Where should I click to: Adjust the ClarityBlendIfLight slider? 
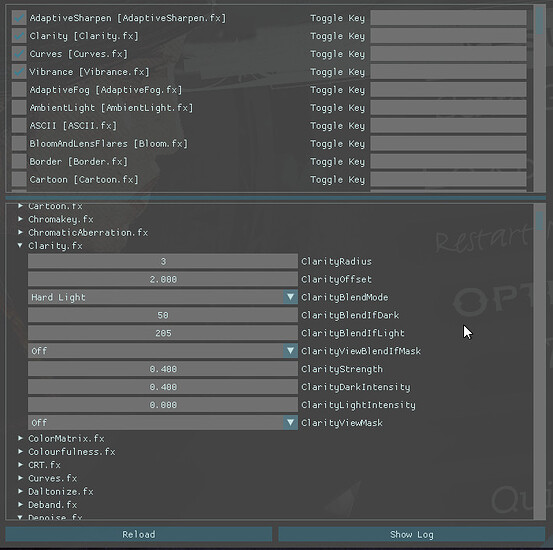coord(163,333)
